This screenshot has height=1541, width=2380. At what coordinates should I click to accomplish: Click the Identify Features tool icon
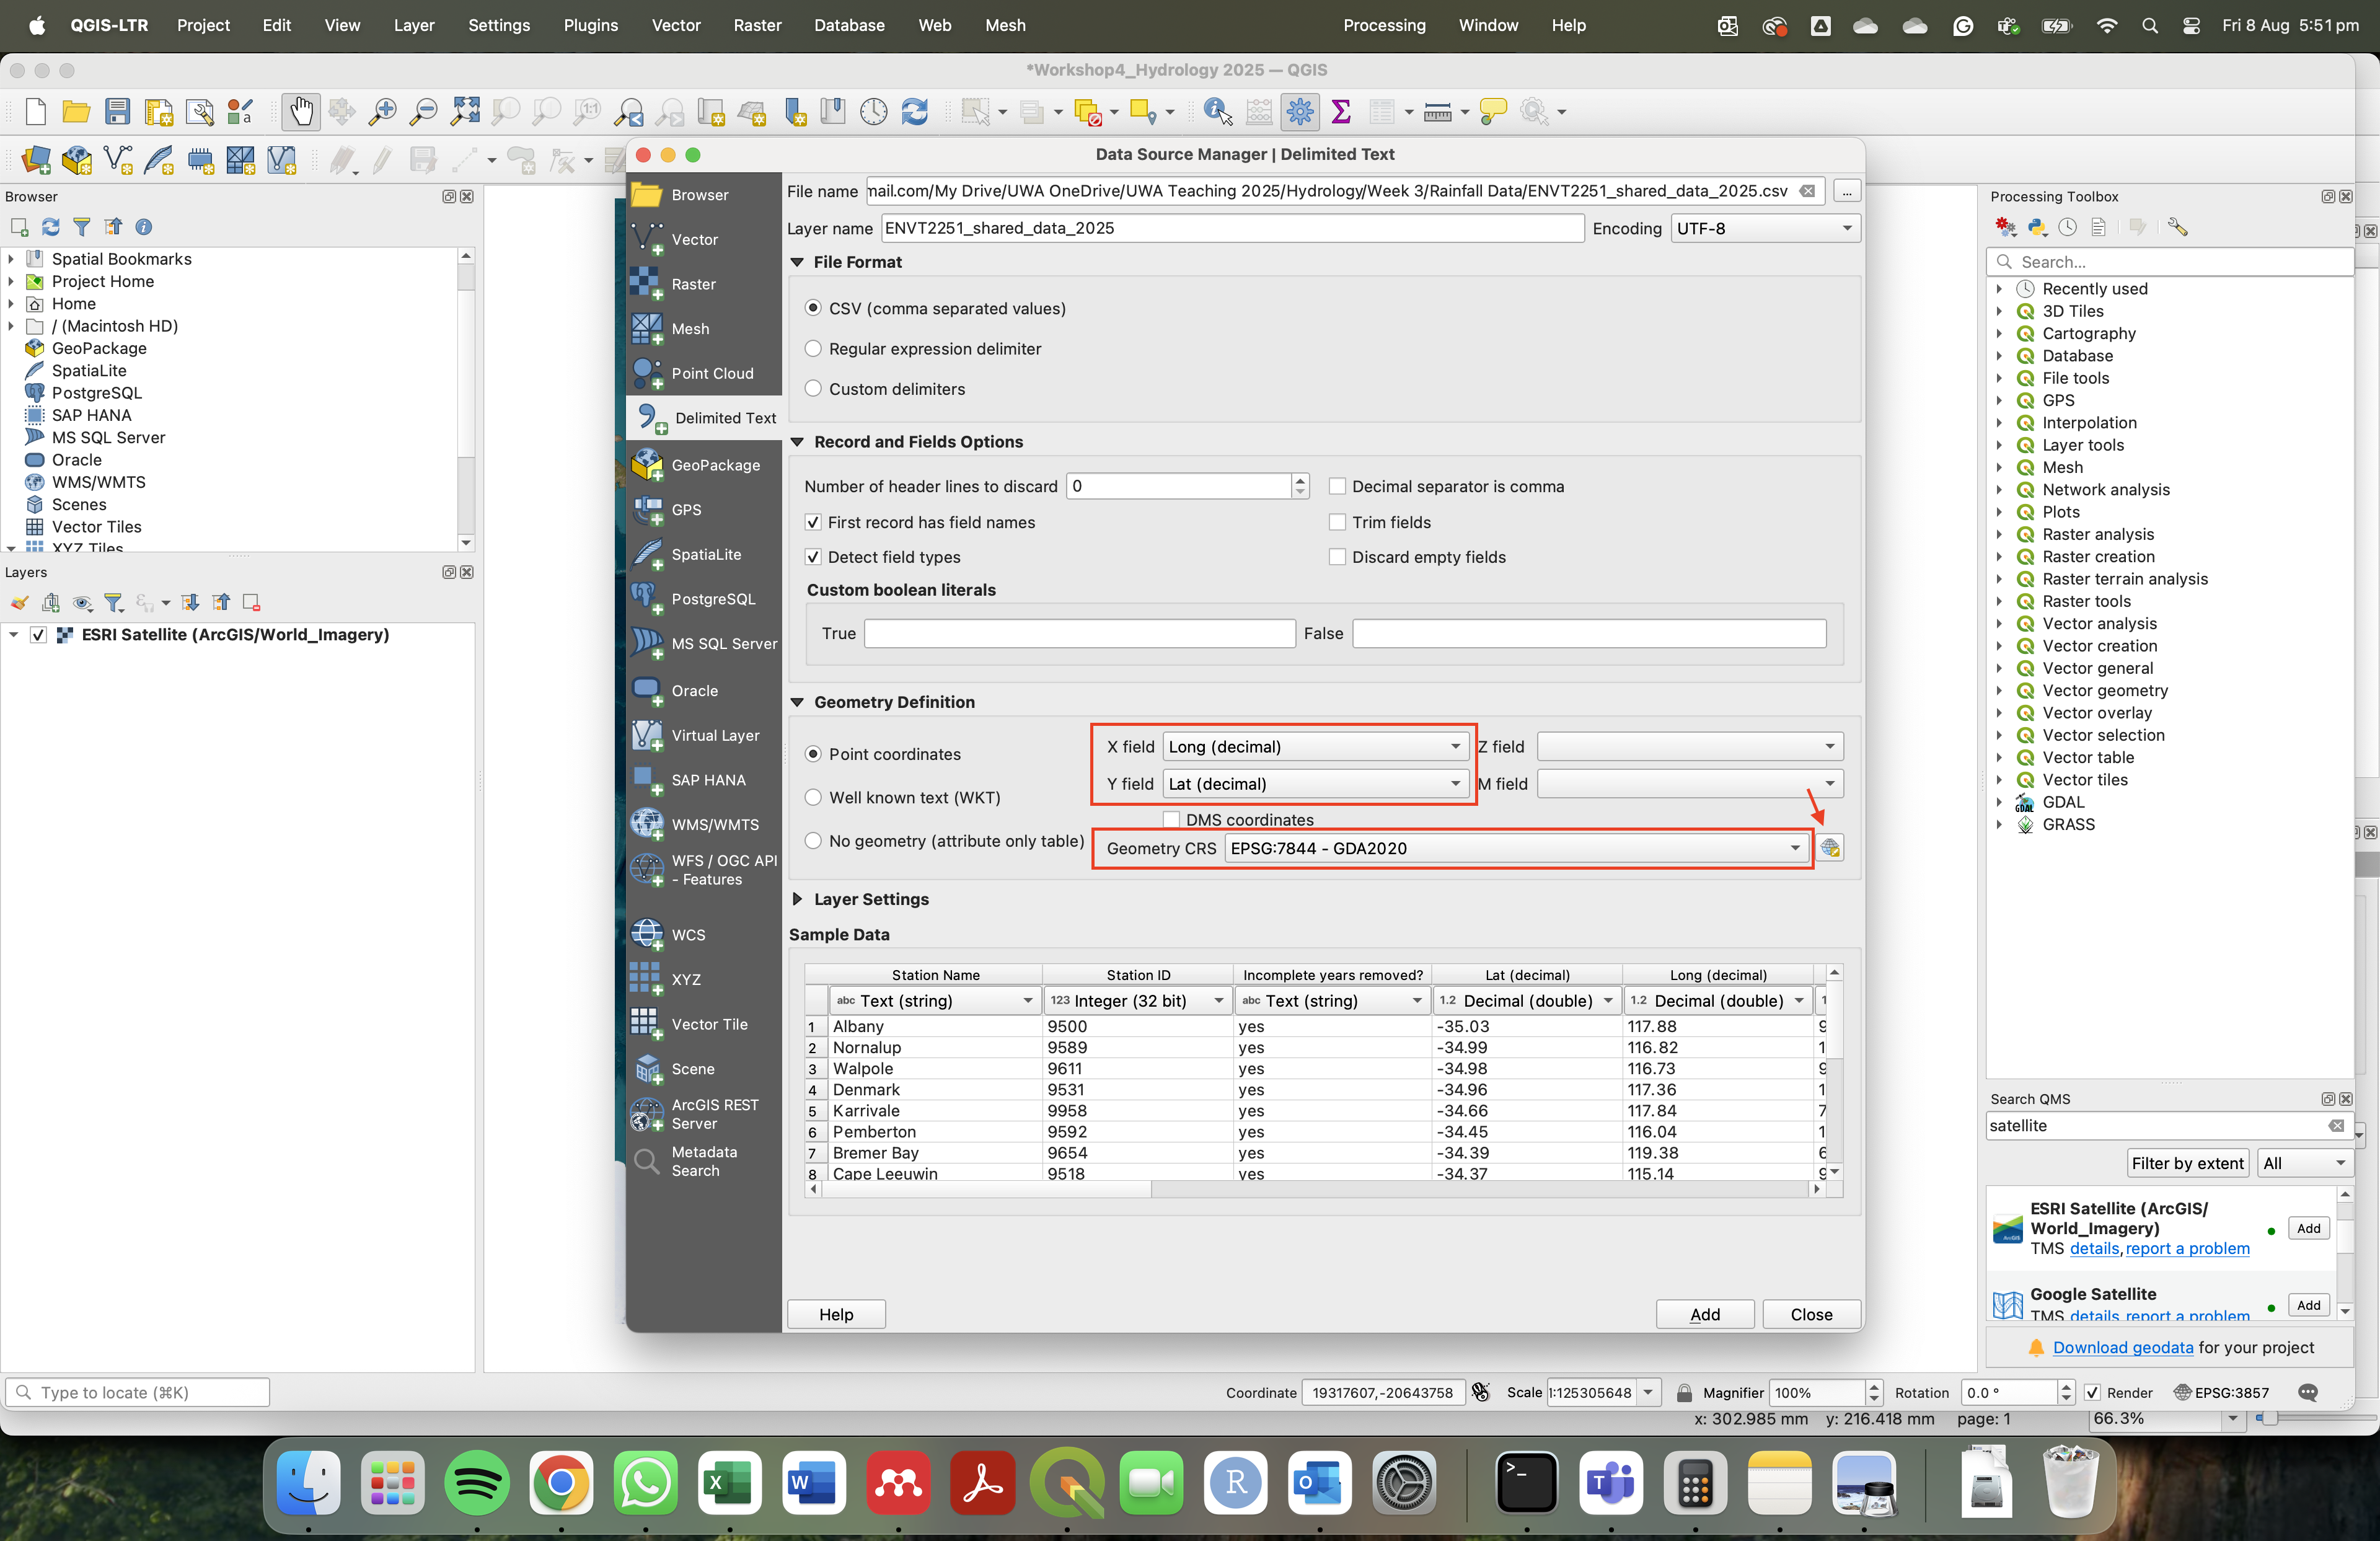click(1217, 112)
